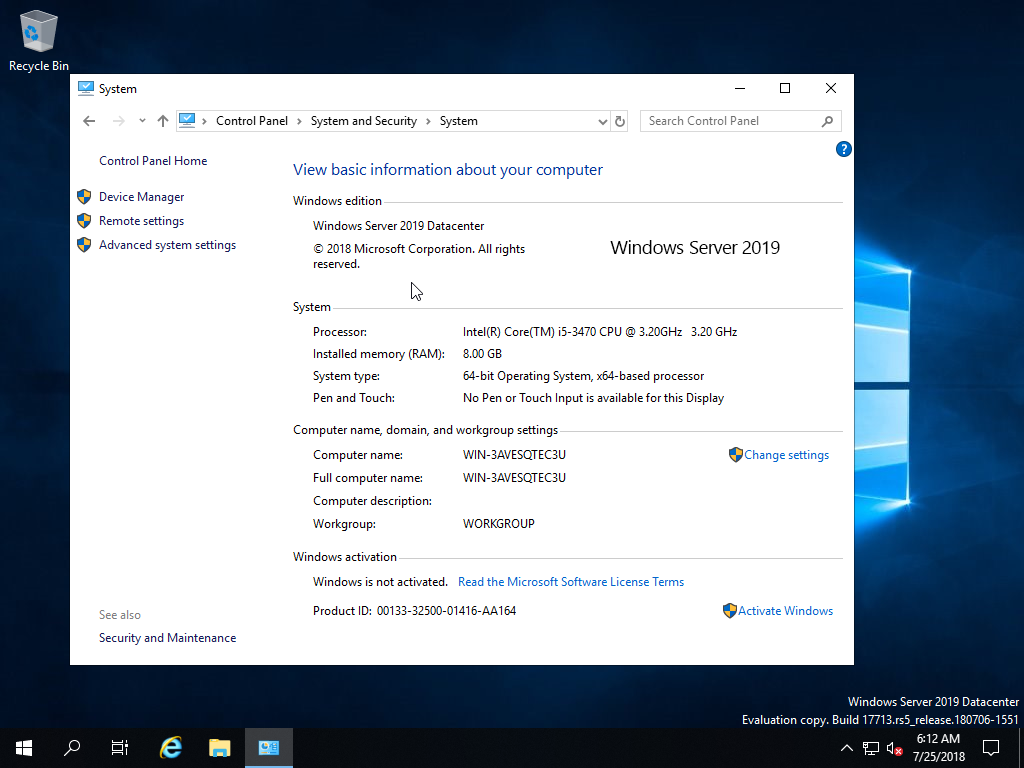Open the Action Center notifications icon
Image resolution: width=1024 pixels, height=768 pixels.
pyautogui.click(x=991, y=748)
